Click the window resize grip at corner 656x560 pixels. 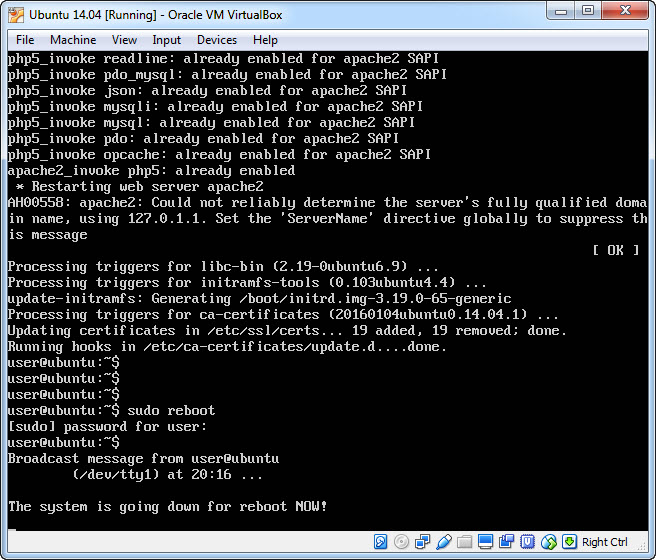point(642,546)
